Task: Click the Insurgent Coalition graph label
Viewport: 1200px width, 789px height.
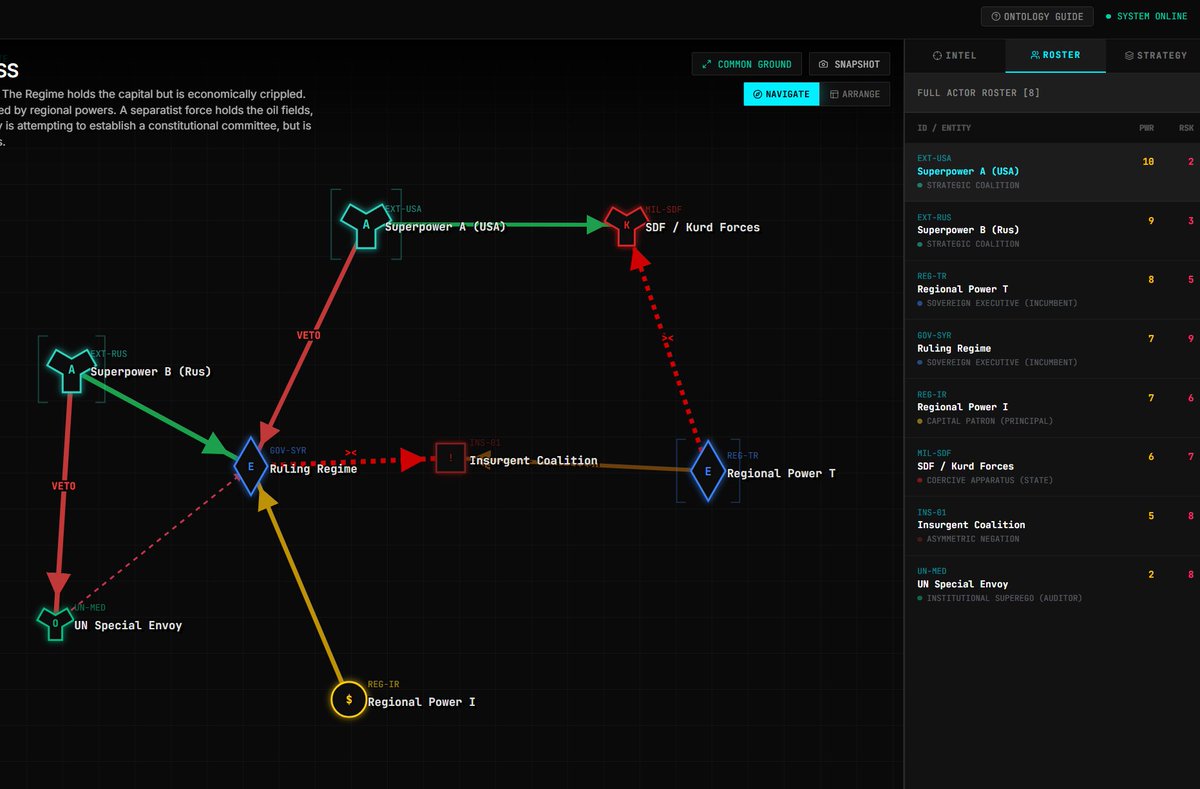Action: click(x=533, y=461)
